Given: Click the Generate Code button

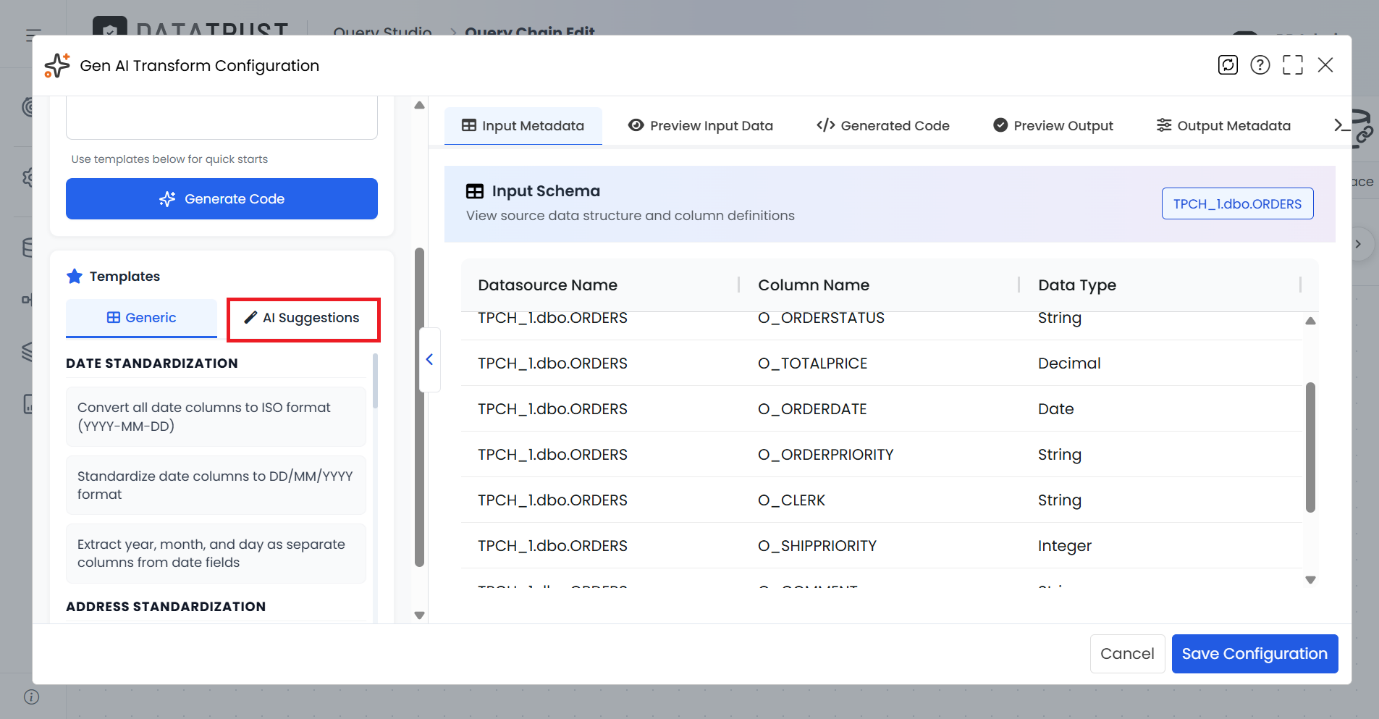Looking at the screenshot, I should click(222, 199).
